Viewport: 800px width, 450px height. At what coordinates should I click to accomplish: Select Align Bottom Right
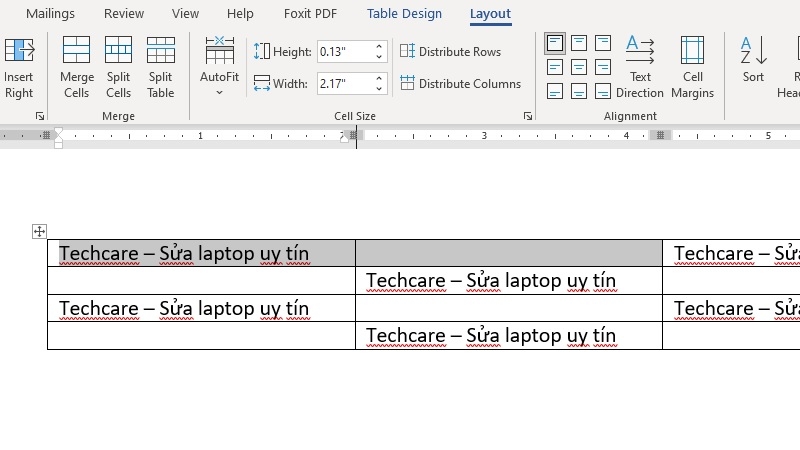click(603, 91)
